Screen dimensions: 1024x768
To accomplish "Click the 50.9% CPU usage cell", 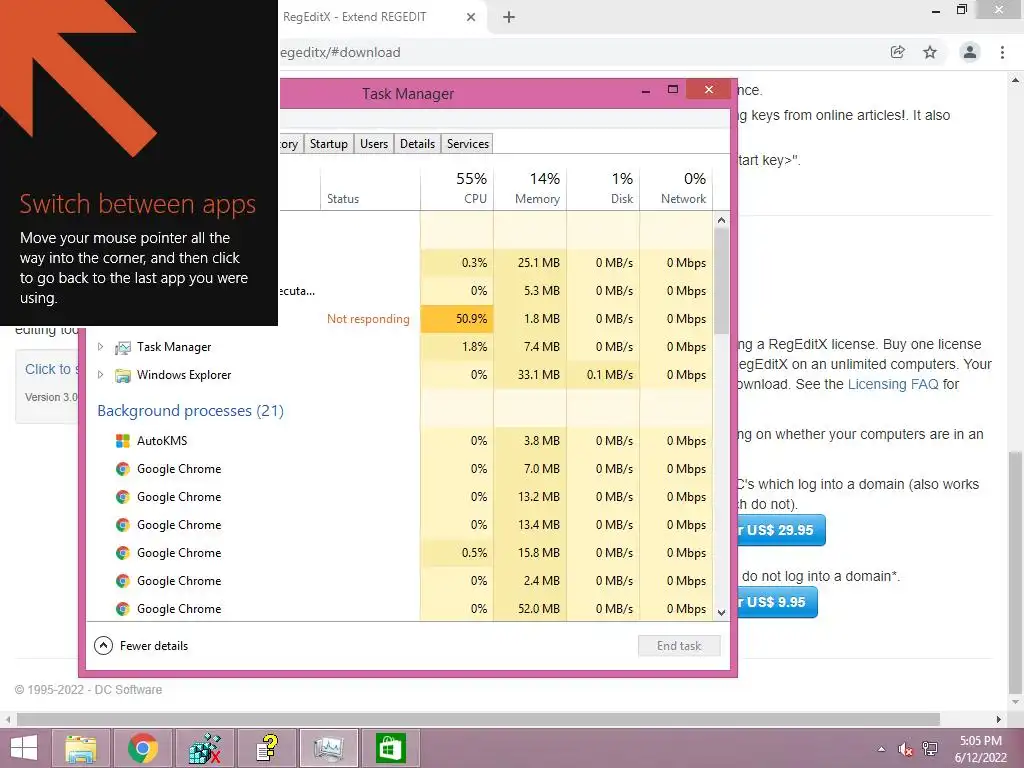I will pos(457,319).
